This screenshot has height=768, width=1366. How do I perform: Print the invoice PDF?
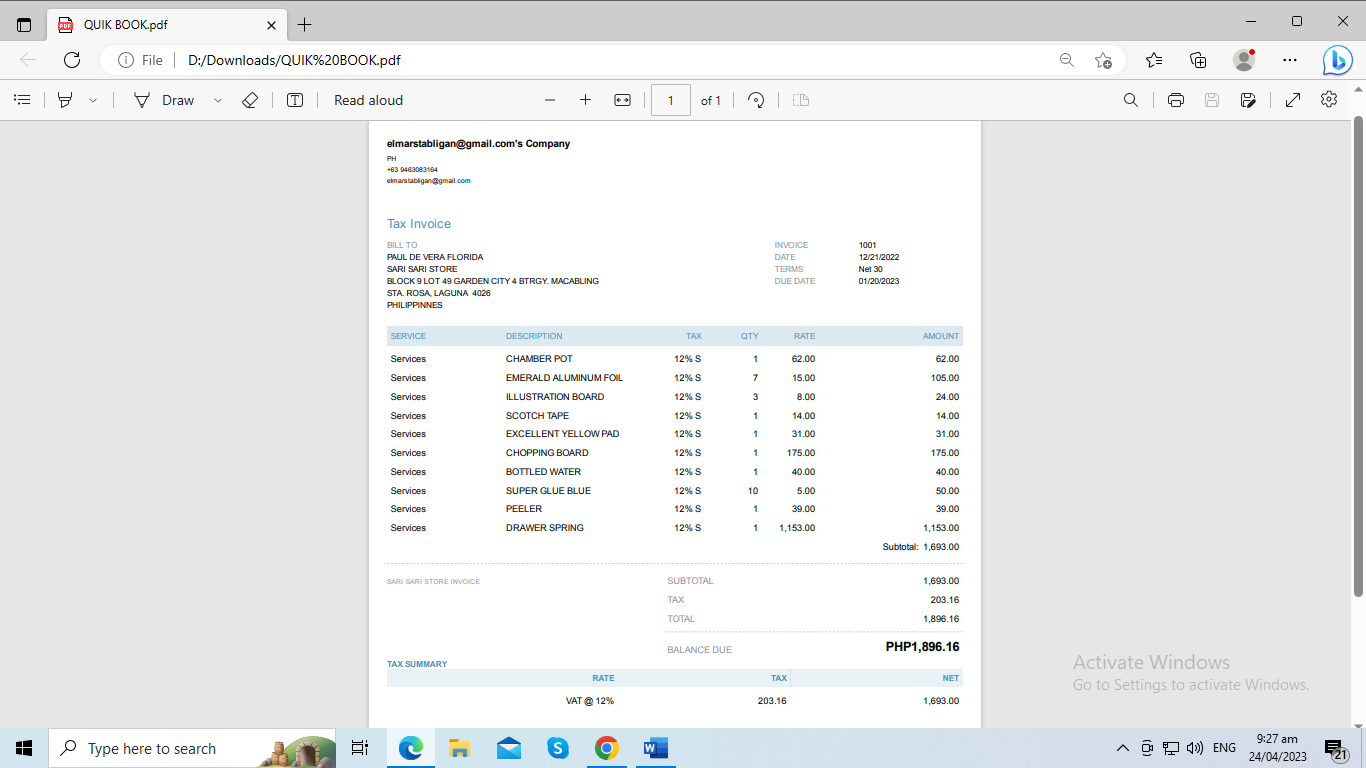coord(1176,100)
